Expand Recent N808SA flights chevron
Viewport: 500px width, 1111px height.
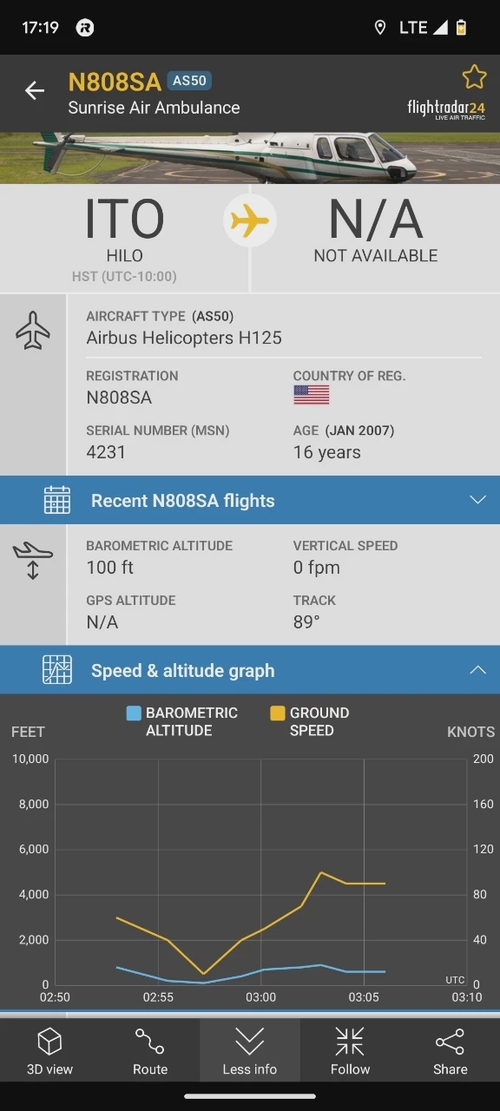point(478,500)
